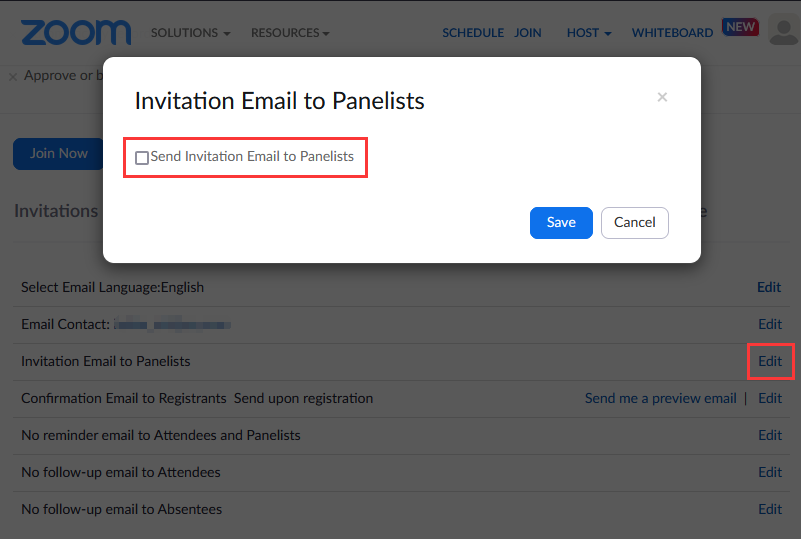Save the panelist invitation setting
801x539 pixels.
561,223
